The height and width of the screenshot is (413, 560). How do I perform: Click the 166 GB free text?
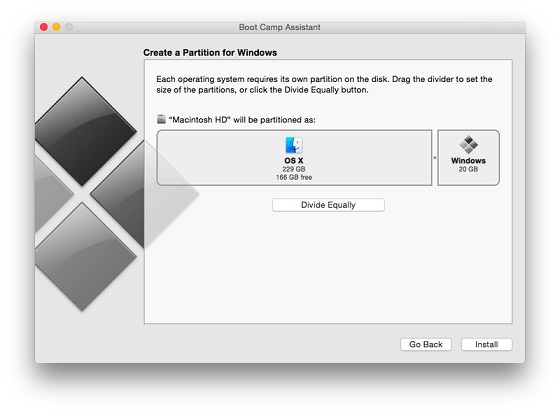point(294,177)
